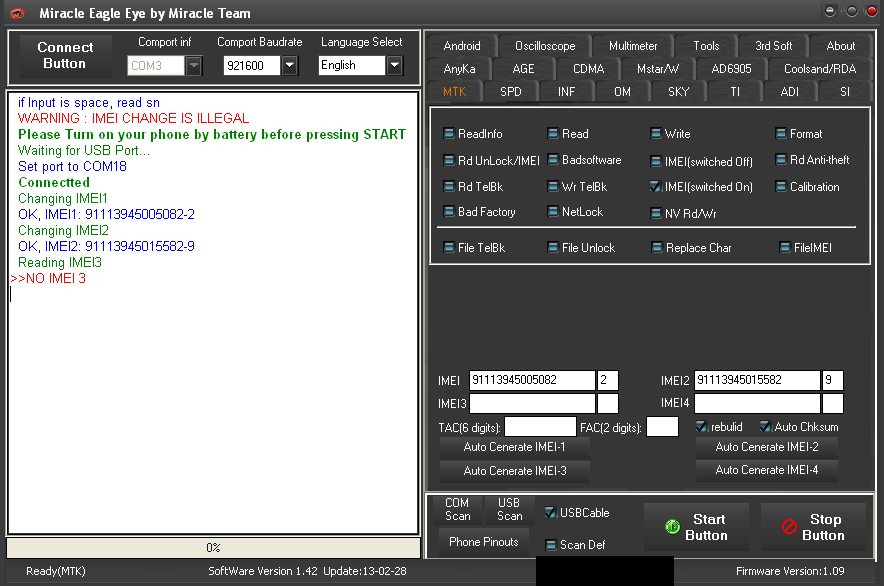This screenshot has height=586, width=884.
Task: Click the TAC(6 digits) input field
Action: click(x=540, y=427)
